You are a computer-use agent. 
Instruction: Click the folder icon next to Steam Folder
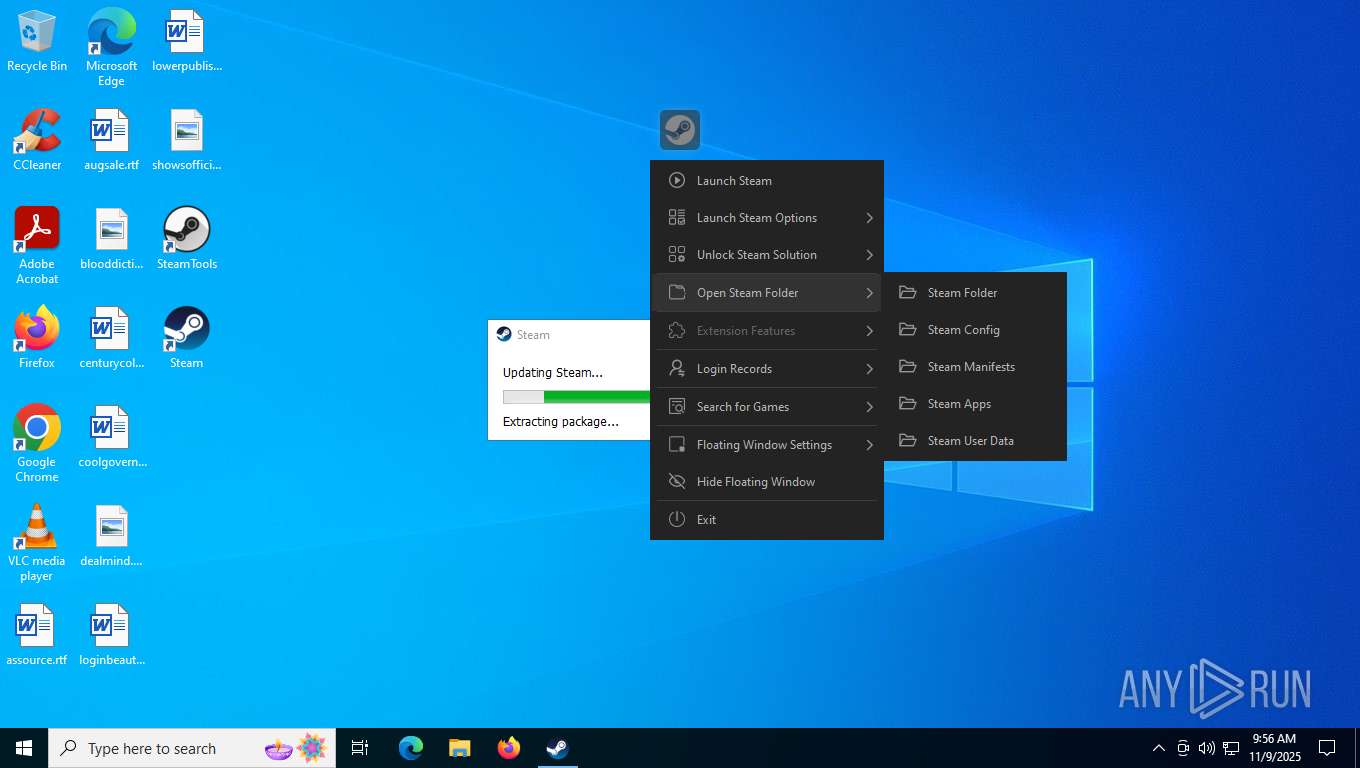coord(907,292)
